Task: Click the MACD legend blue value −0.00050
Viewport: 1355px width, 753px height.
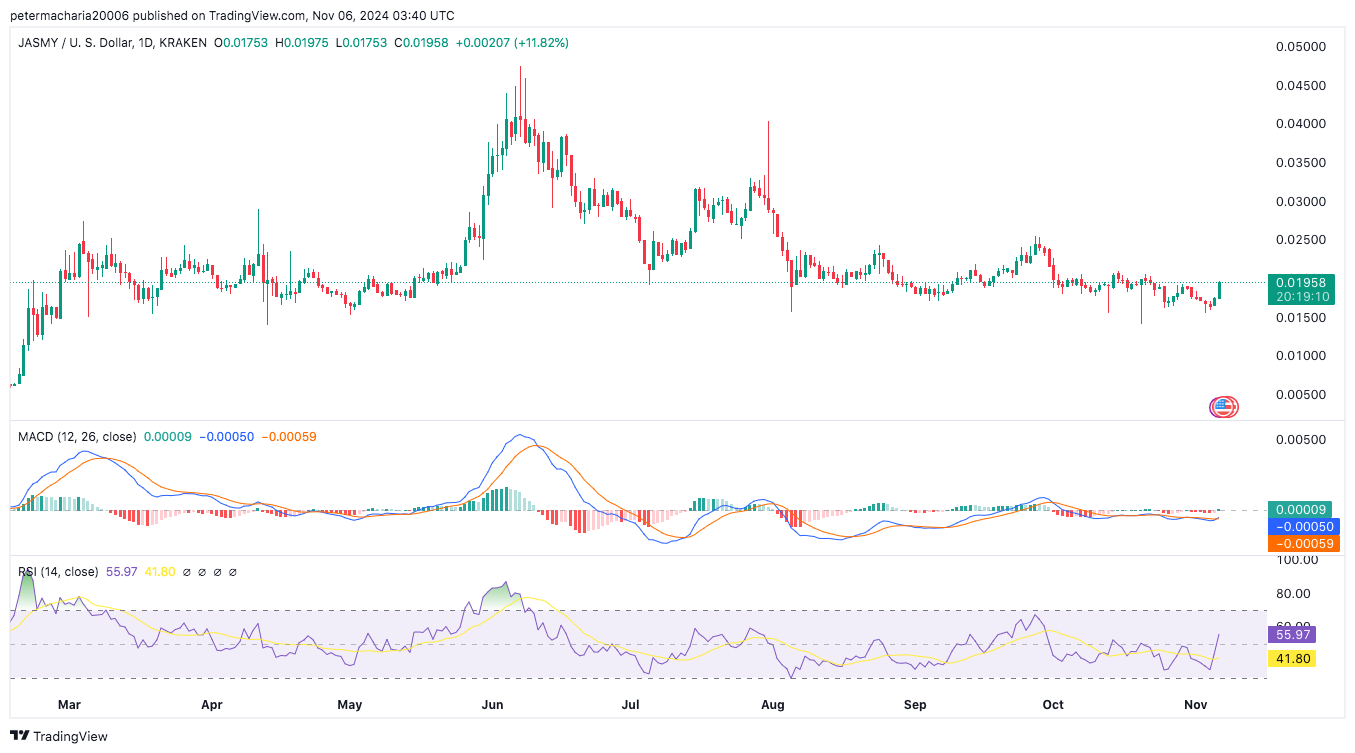Action: tap(226, 437)
